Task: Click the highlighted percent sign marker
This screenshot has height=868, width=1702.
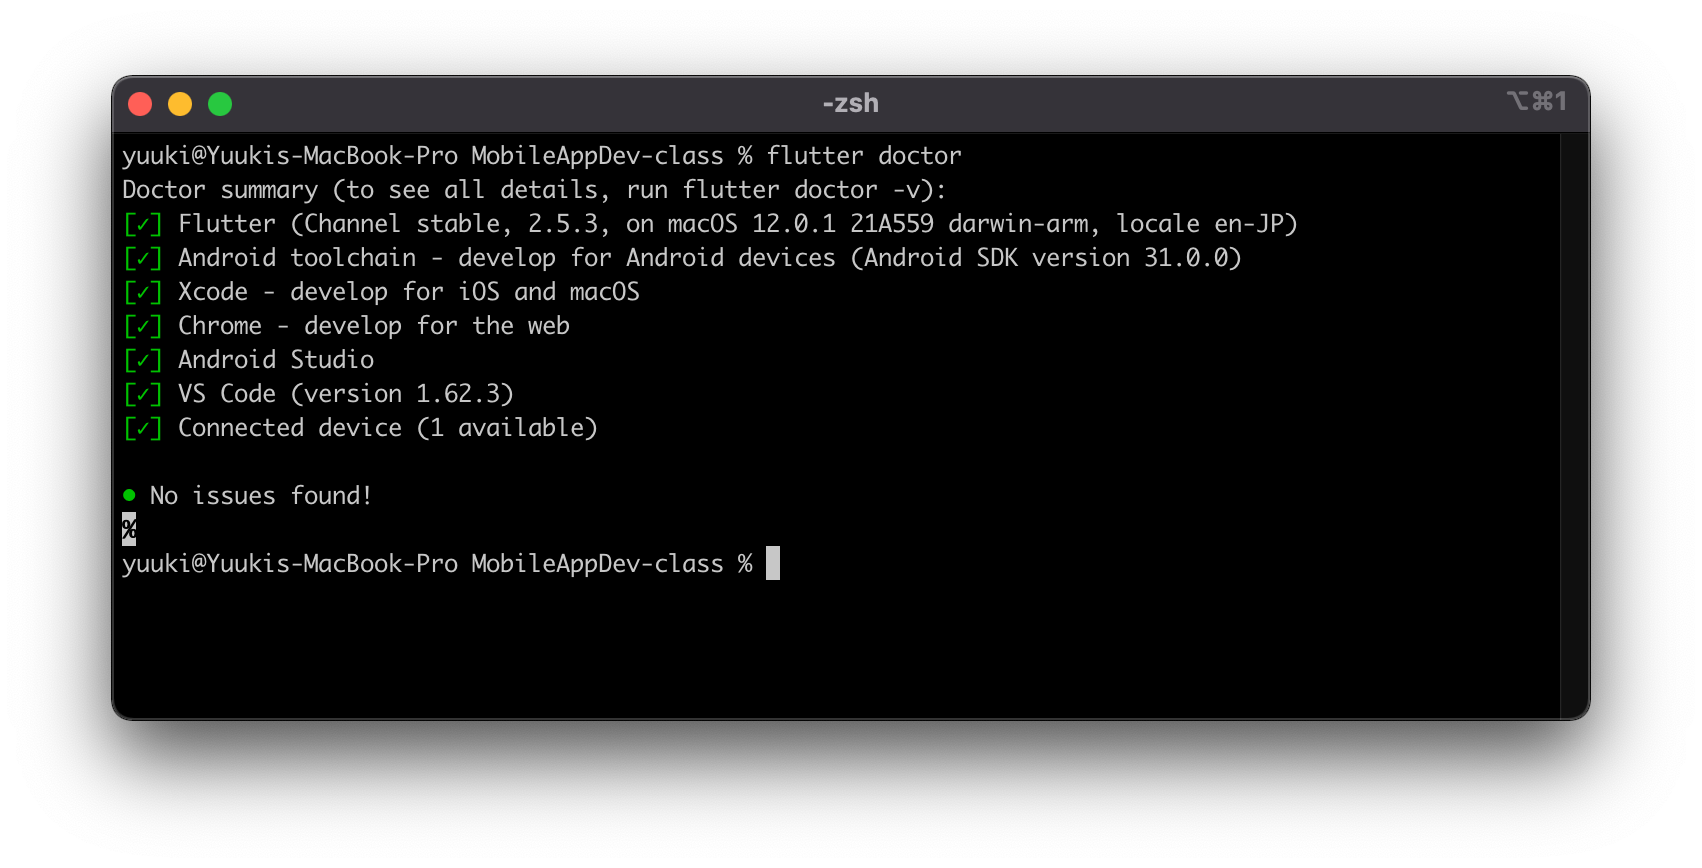Action: pyautogui.click(x=129, y=529)
